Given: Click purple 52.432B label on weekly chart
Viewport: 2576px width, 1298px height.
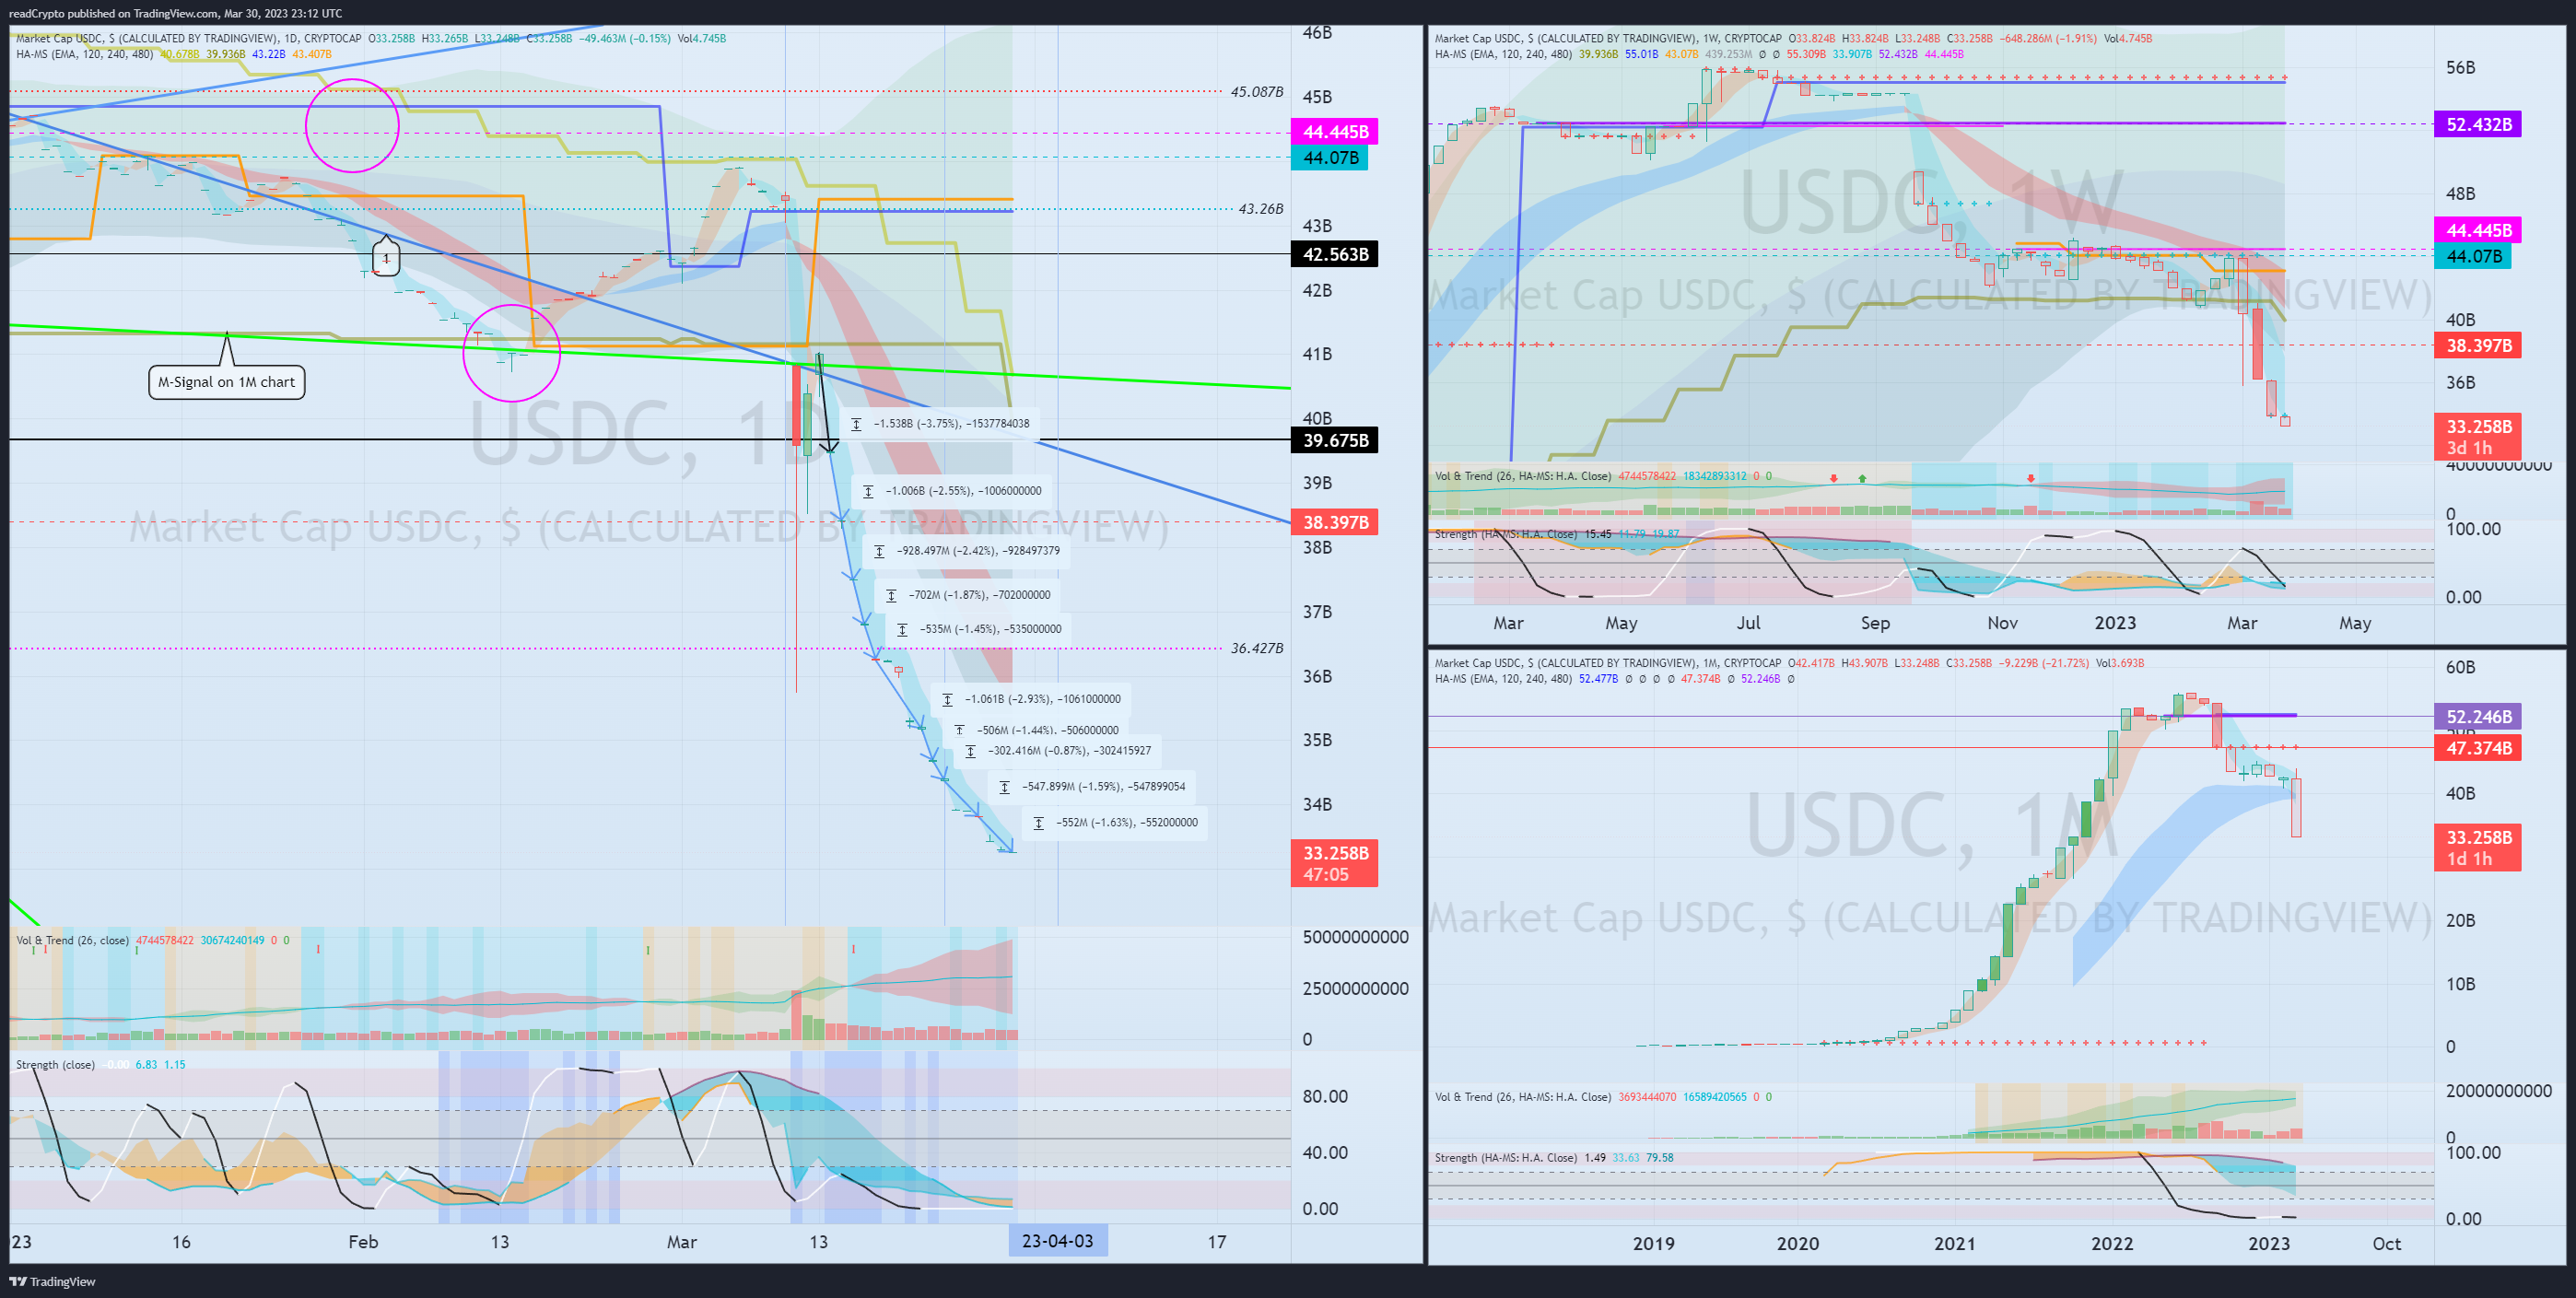Looking at the screenshot, I should point(2478,124).
